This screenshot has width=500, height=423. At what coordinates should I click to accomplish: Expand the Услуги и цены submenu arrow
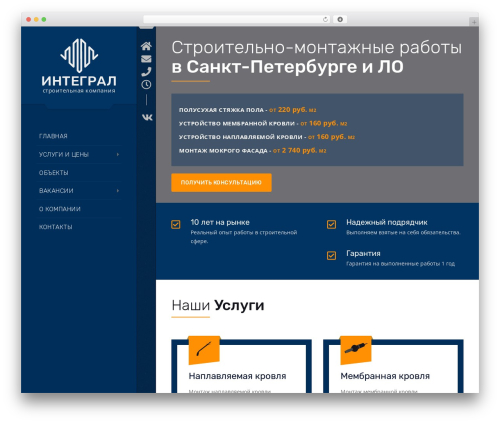118,154
